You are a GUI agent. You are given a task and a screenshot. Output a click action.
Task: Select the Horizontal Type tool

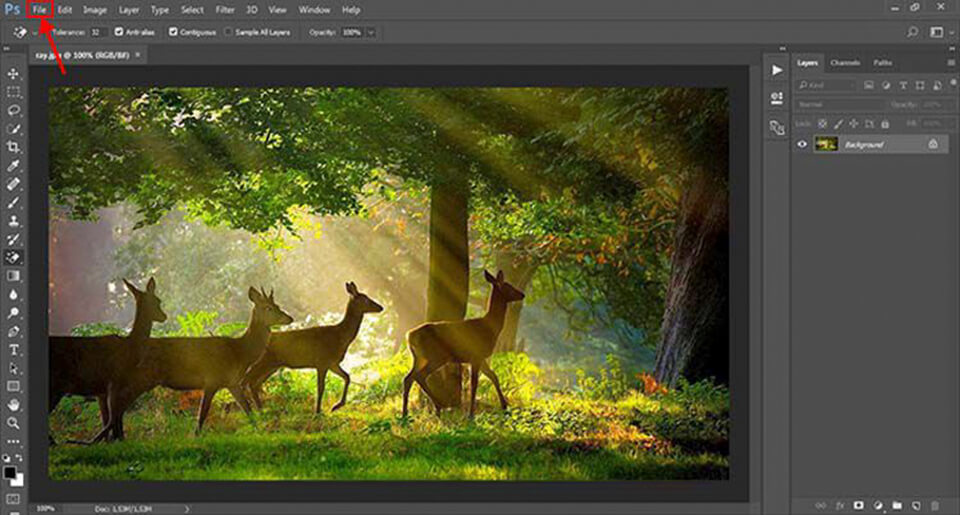[13, 350]
